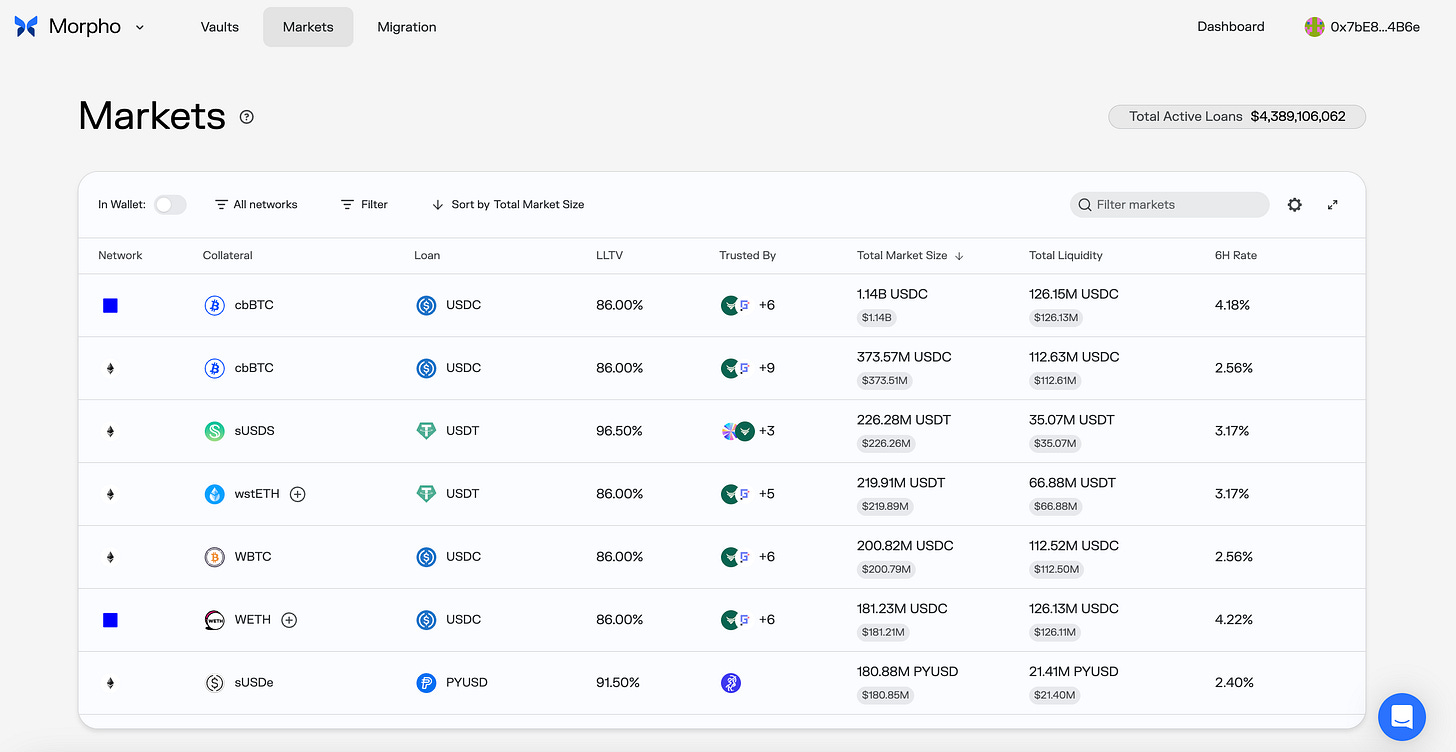
Task: Click 4.22% rate in WETH row
Action: [1234, 620]
